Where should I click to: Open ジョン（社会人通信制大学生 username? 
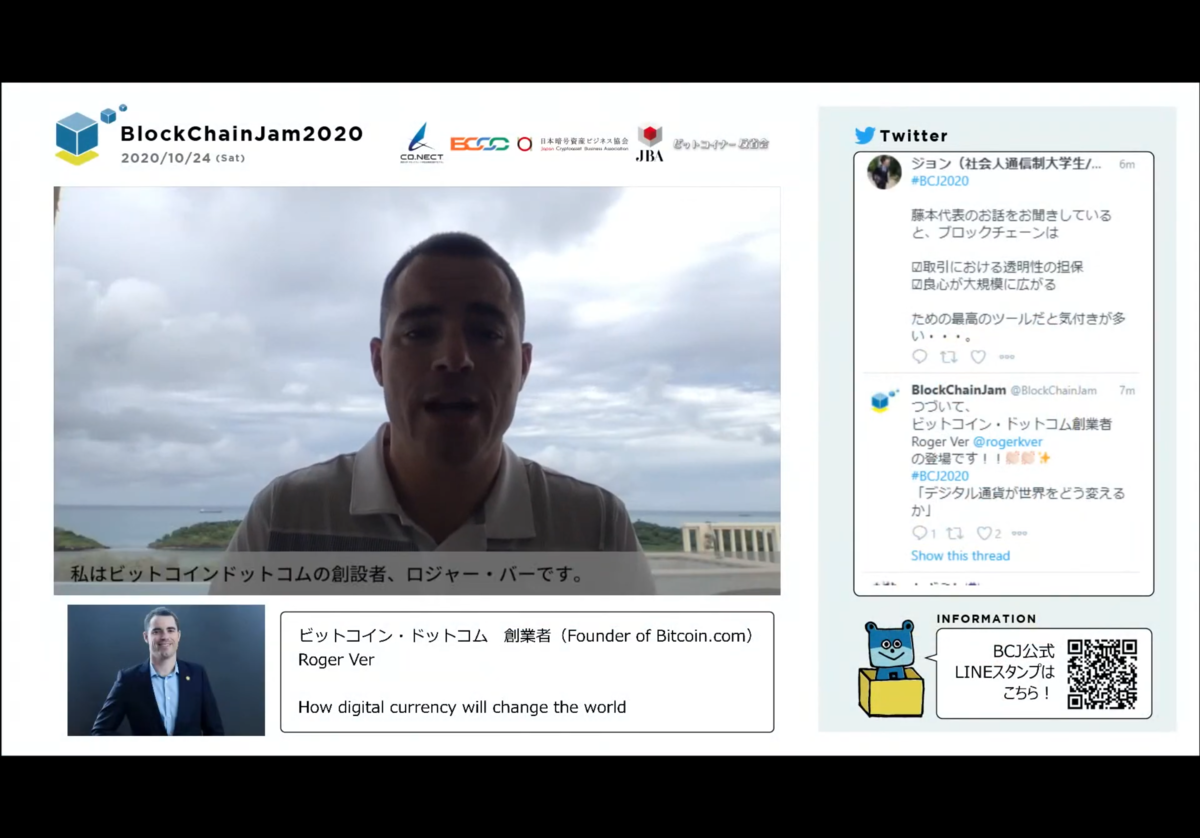(x=1006, y=163)
